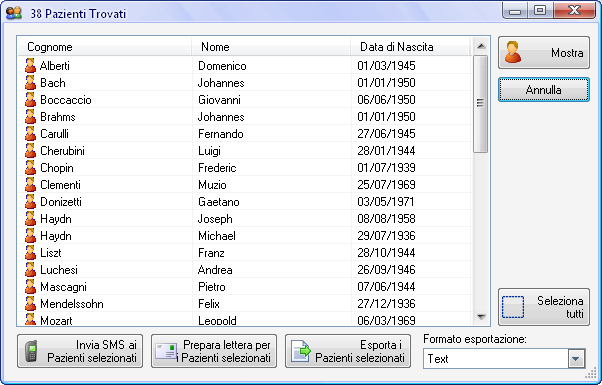Click the person icon on the Mostra button
Image resolution: width=602 pixels, height=385 pixels.
pyautogui.click(x=513, y=52)
